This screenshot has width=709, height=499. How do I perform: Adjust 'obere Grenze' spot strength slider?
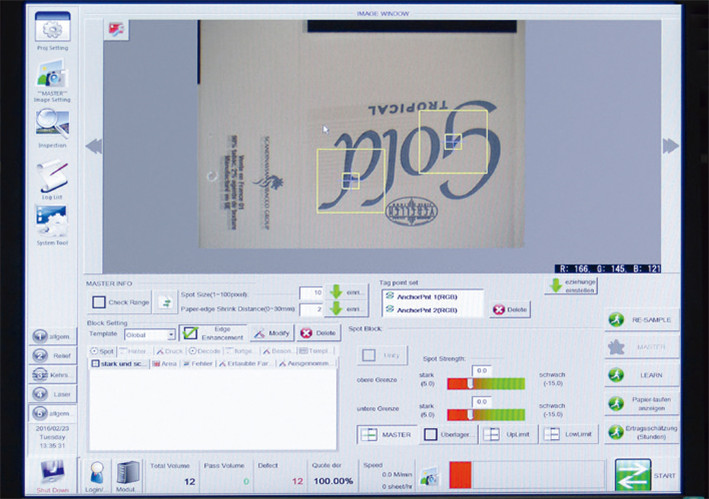(486, 384)
